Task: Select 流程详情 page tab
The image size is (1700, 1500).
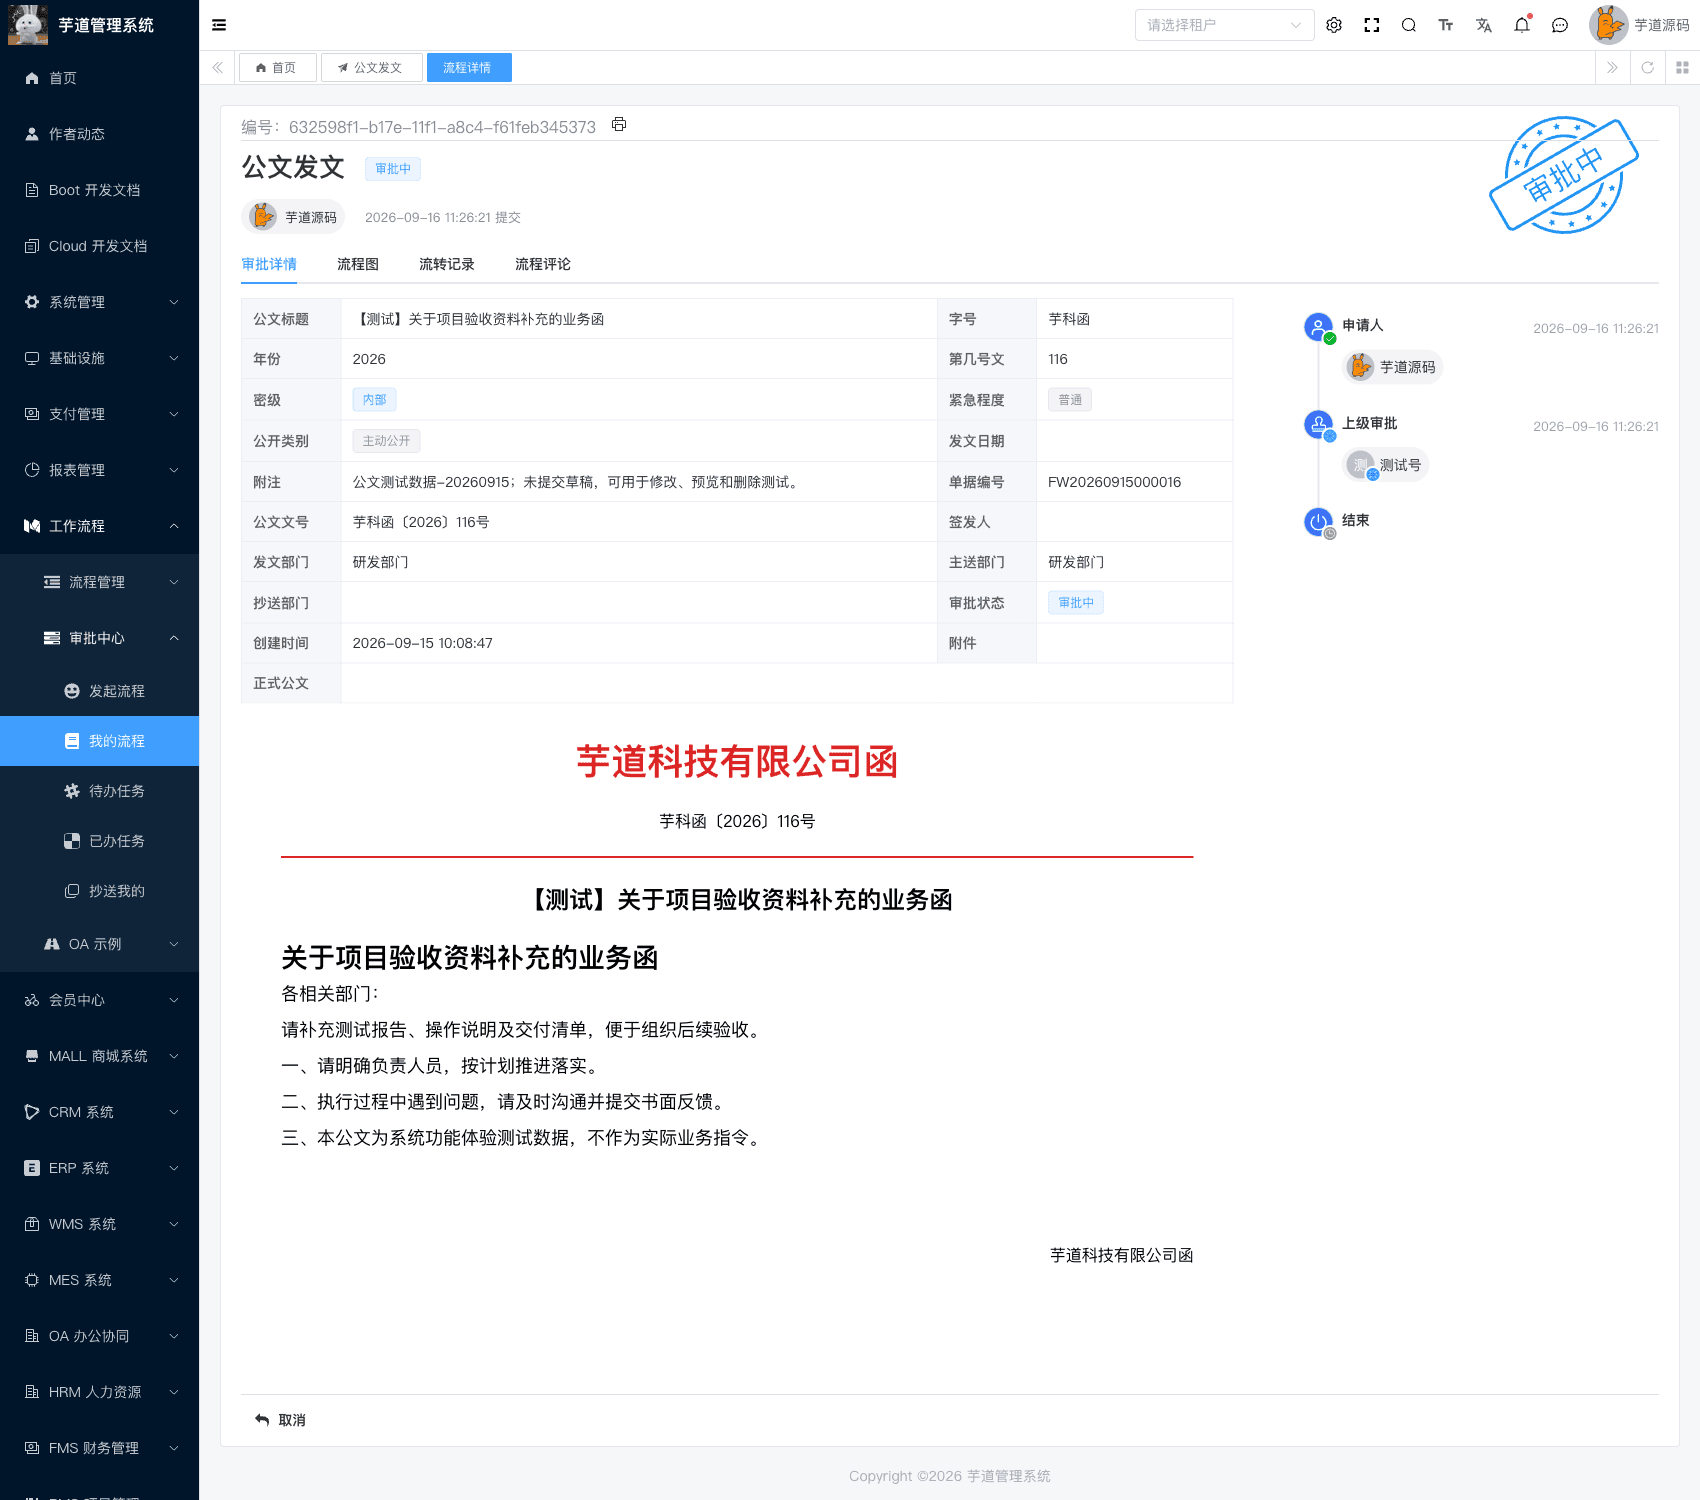Action: pos(468,67)
